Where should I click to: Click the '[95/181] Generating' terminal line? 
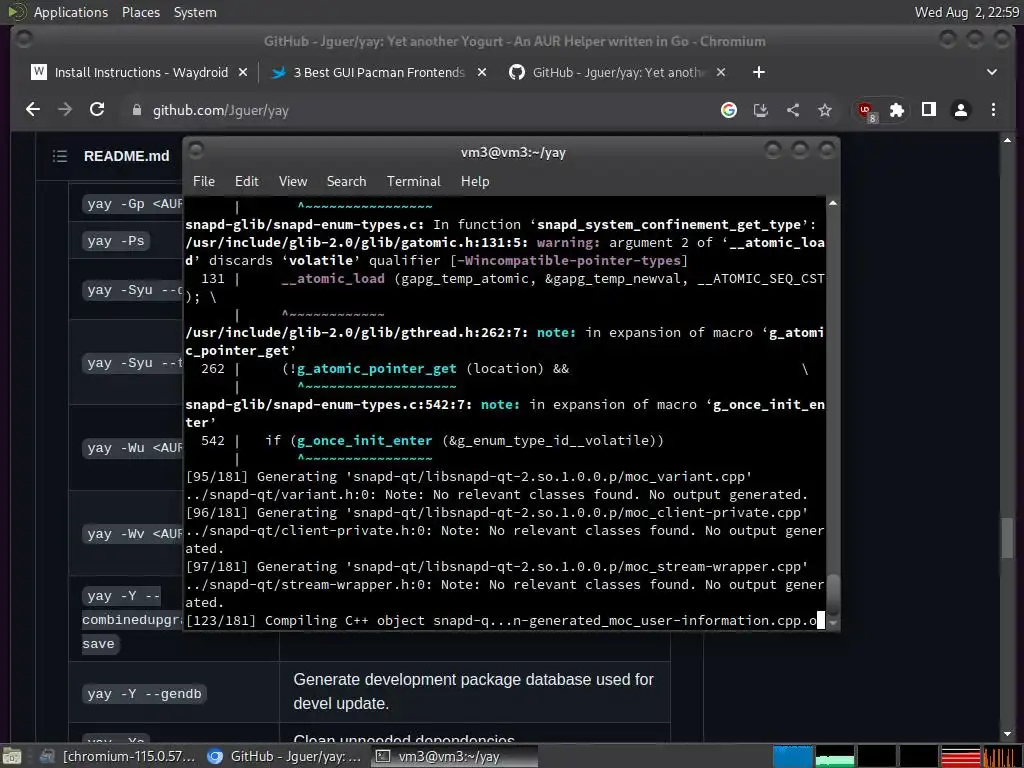[468, 476]
